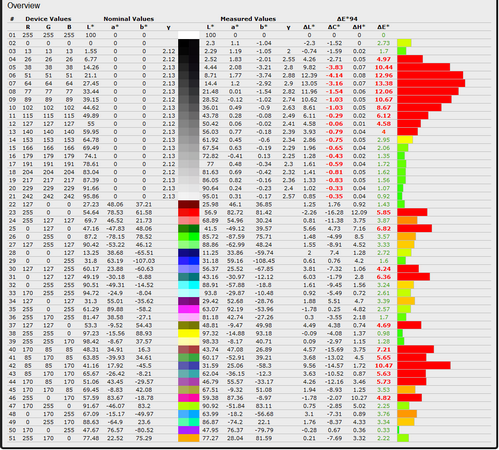Click the red ΔE bar in row 42
The width and height of the screenshot is (499, 450).
pyautogui.click(x=424, y=366)
